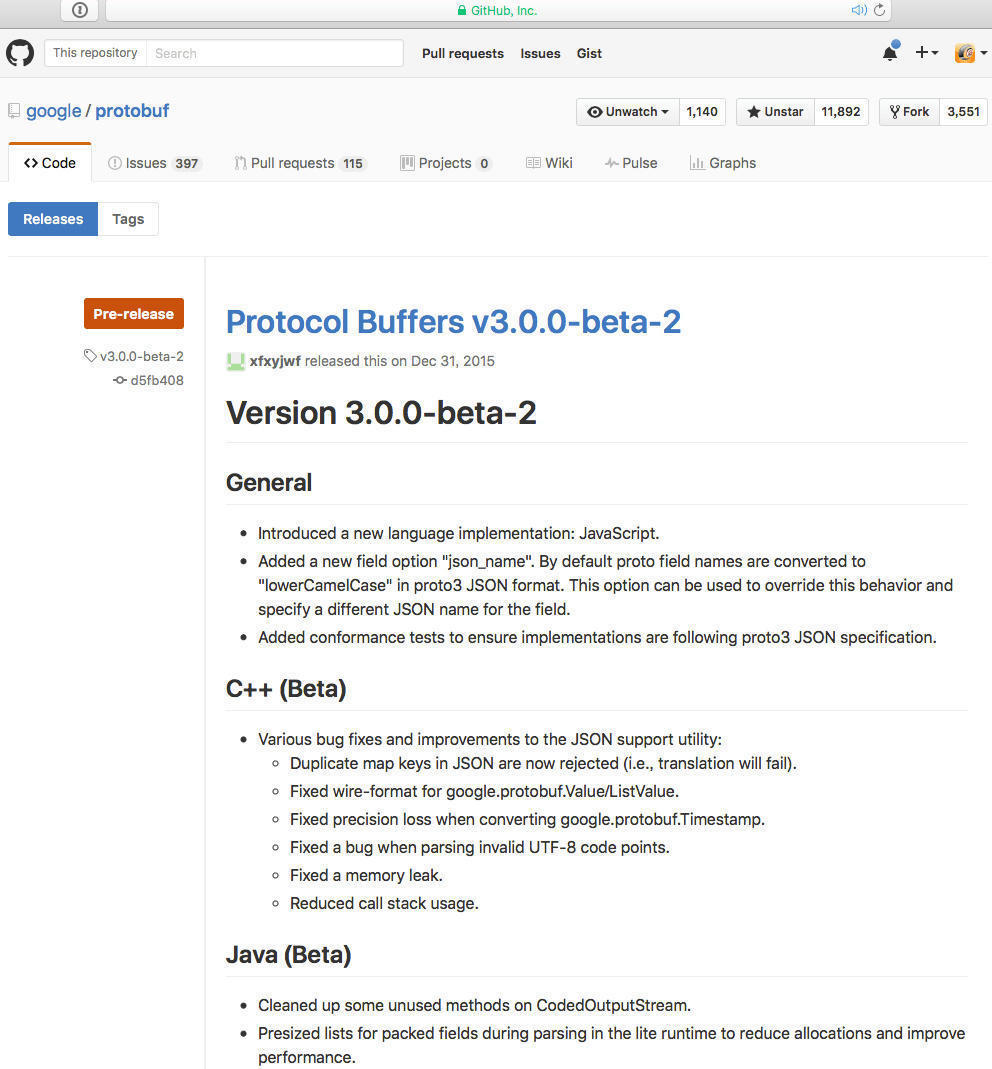Click the site information icon

(x=80, y=10)
